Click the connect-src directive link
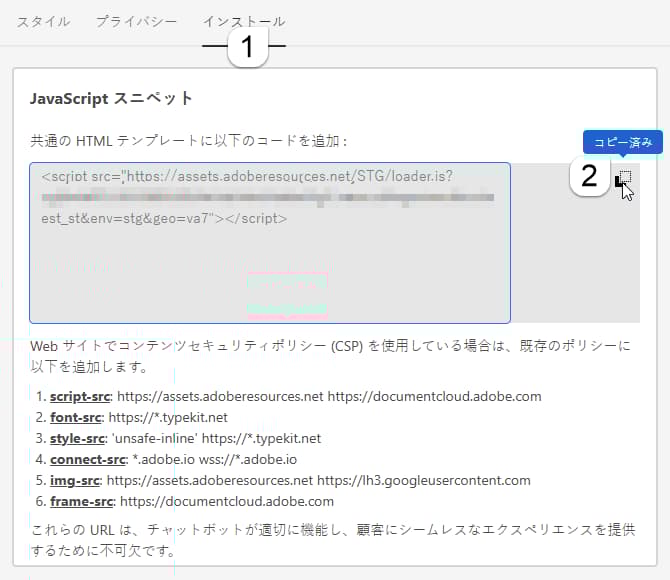This screenshot has height=580, width=670. tap(88, 459)
